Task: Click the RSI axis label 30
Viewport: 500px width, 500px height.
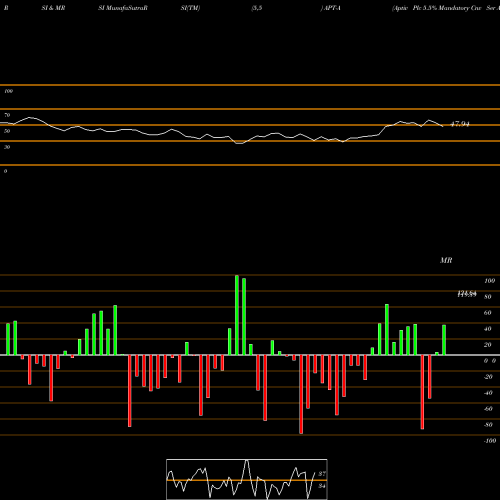Action: 7,147
